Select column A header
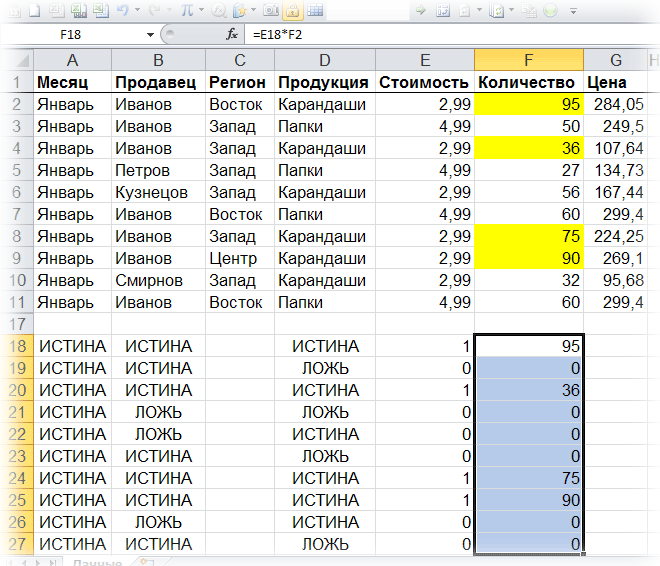The height and width of the screenshot is (566, 660). (72, 60)
